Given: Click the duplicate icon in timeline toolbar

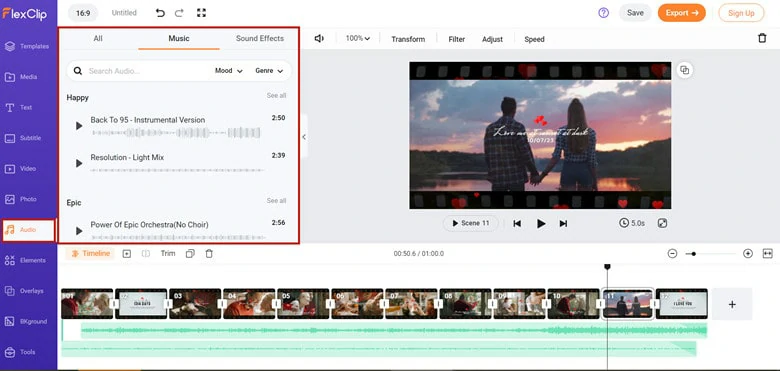Looking at the screenshot, I should coord(190,254).
